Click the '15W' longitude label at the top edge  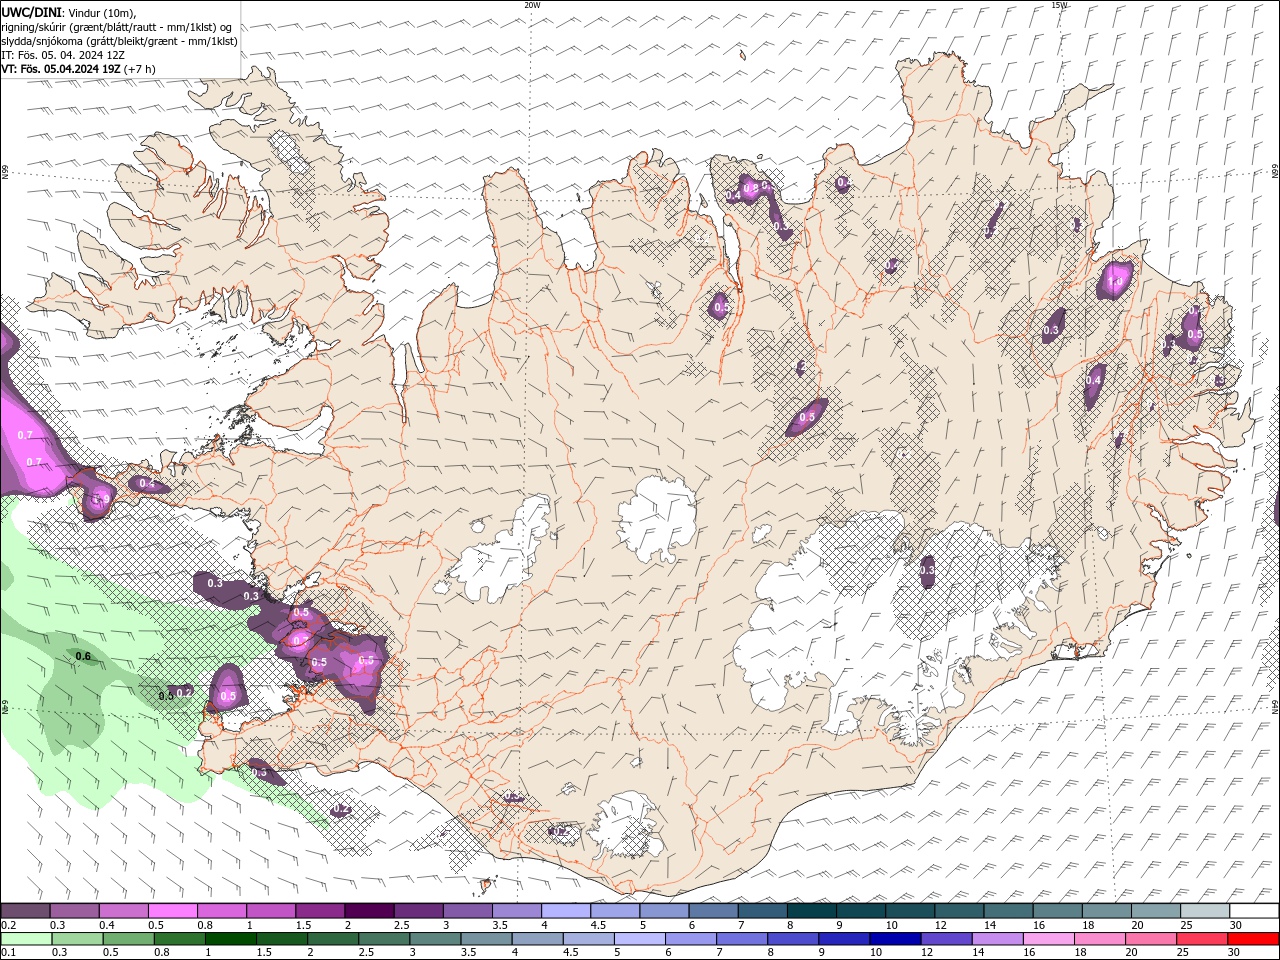point(1059,5)
